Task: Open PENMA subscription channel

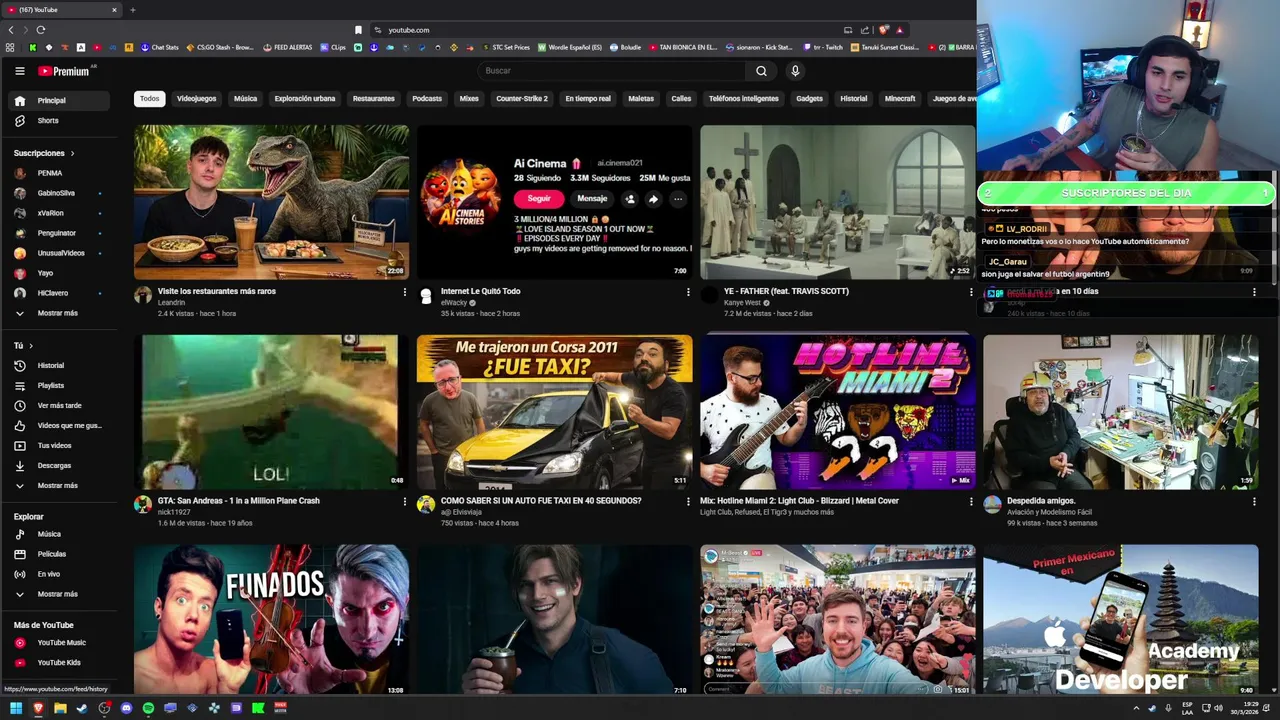Action: (x=61, y=173)
